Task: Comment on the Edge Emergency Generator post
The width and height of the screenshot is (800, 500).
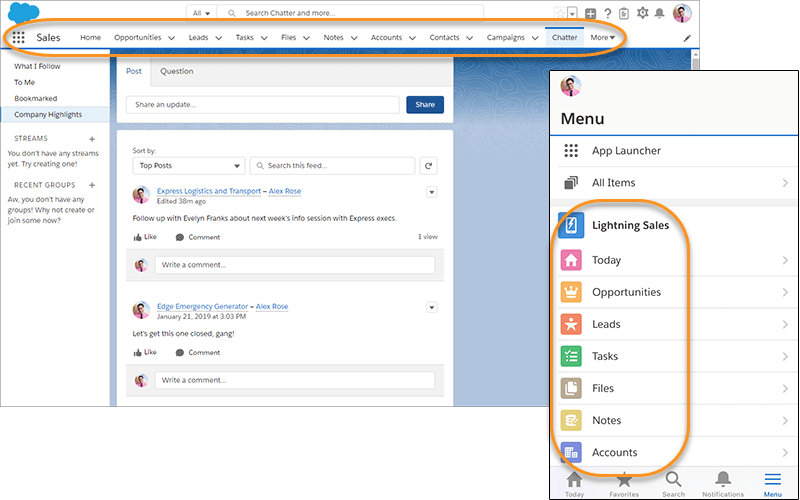Action: click(198, 353)
